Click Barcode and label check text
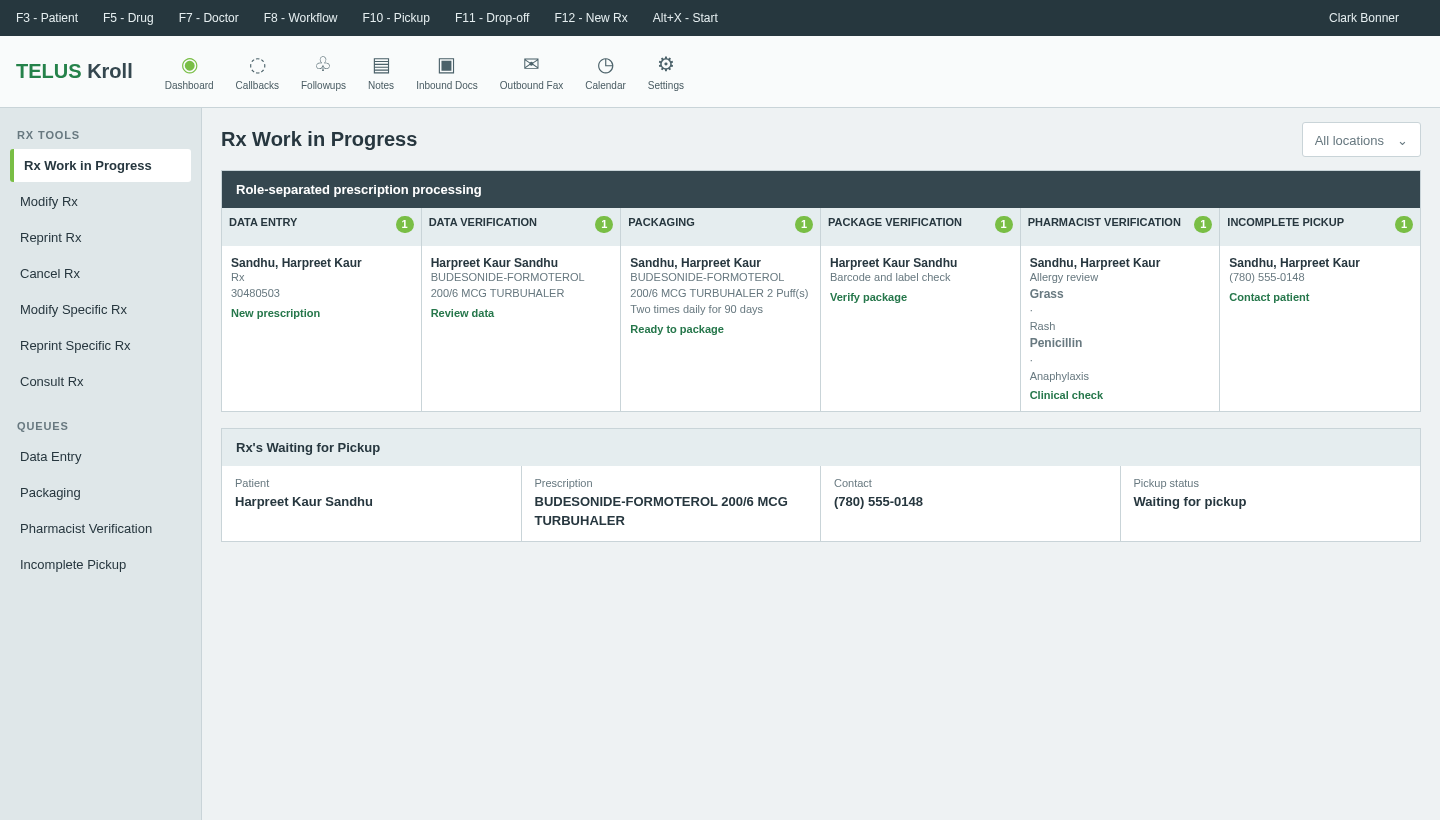 (890, 277)
